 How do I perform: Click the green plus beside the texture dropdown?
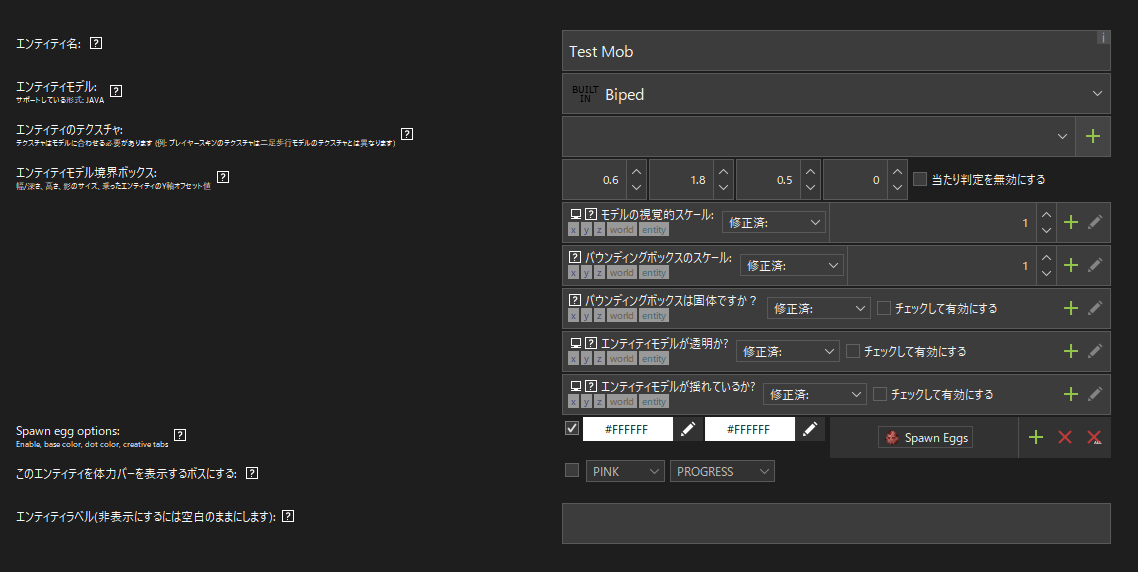point(1092,136)
